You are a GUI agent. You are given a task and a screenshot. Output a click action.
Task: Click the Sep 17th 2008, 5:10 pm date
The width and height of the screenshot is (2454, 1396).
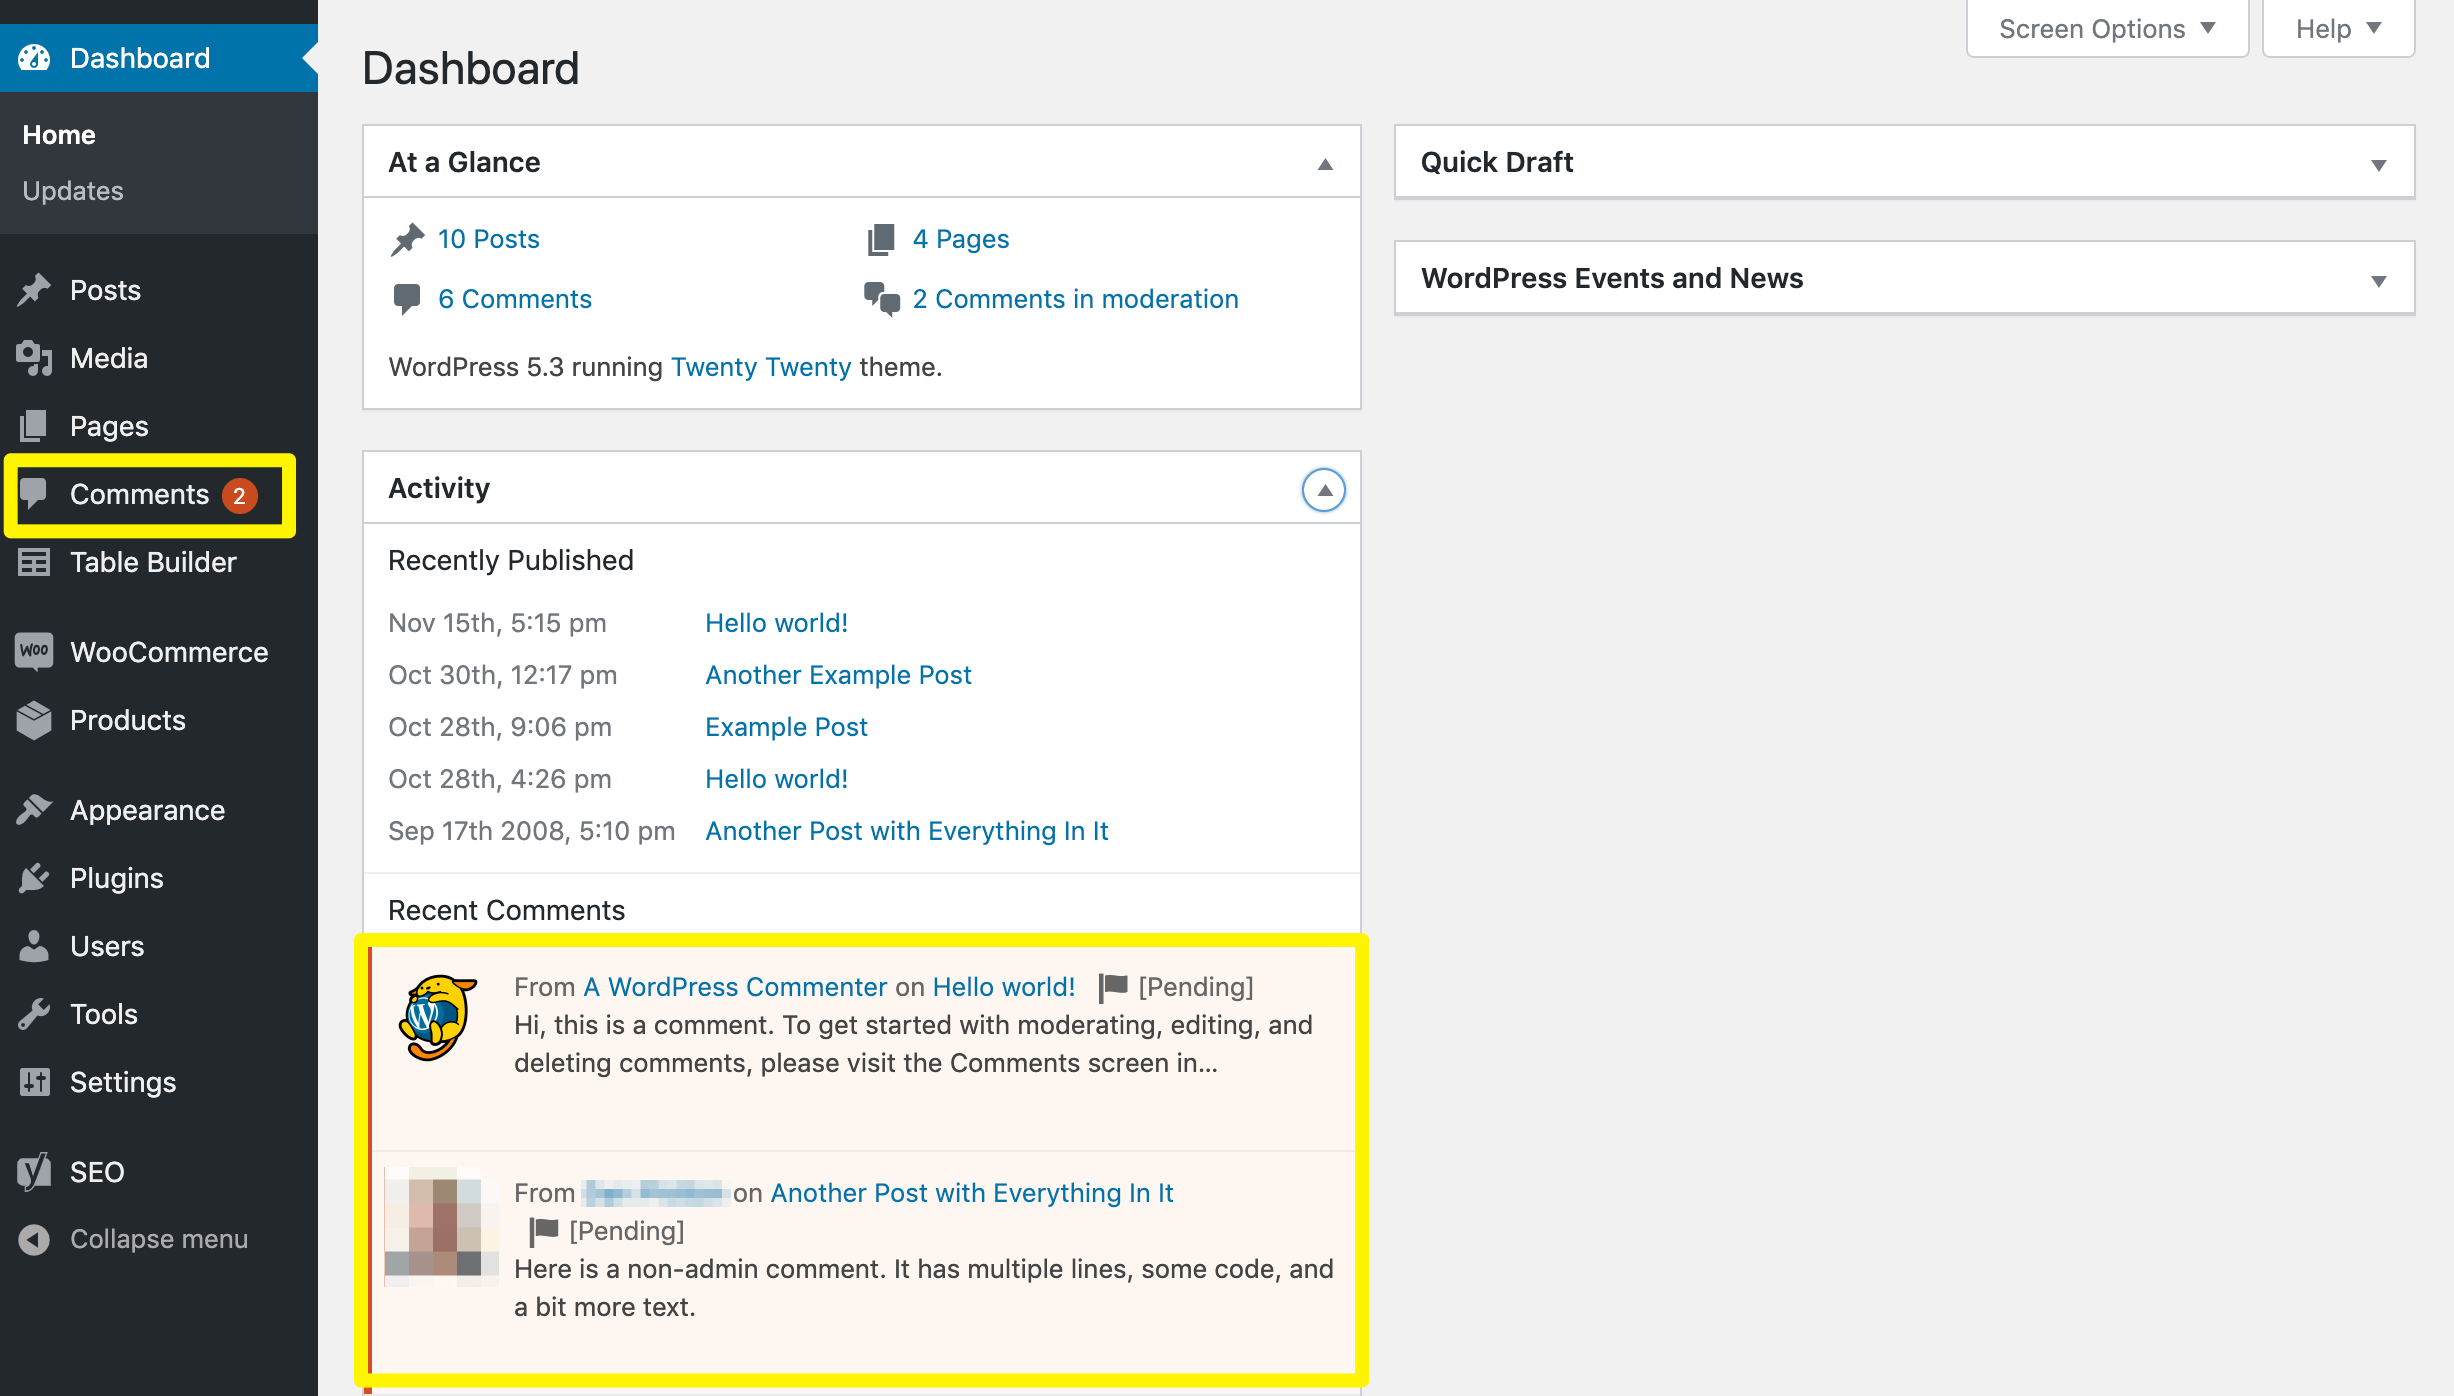coord(532,831)
